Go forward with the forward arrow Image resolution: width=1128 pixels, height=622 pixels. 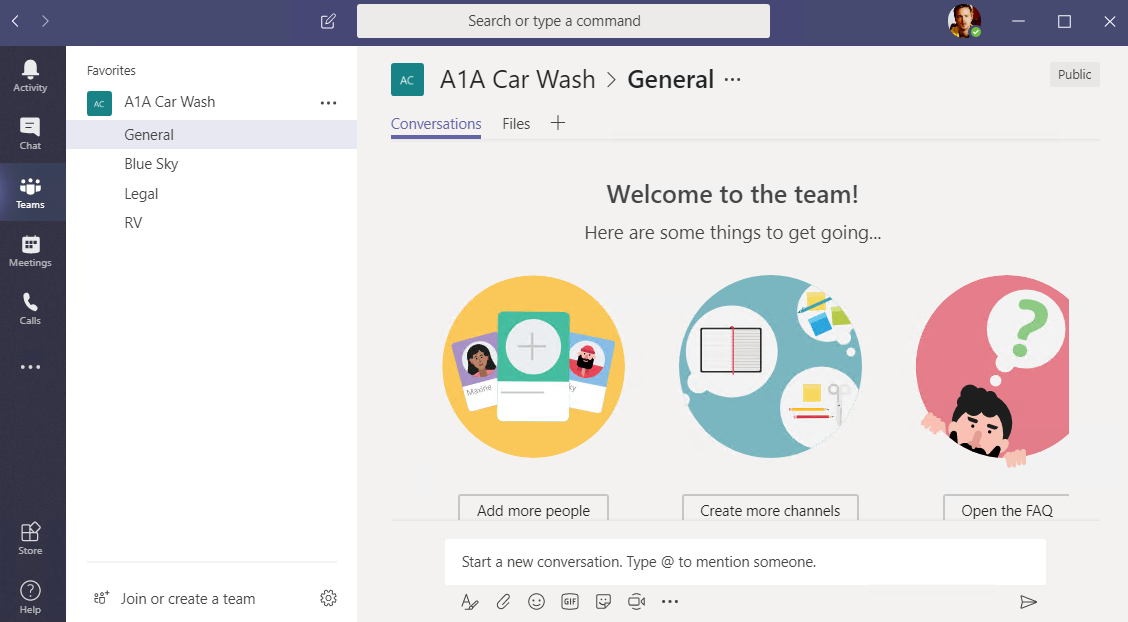pos(45,21)
